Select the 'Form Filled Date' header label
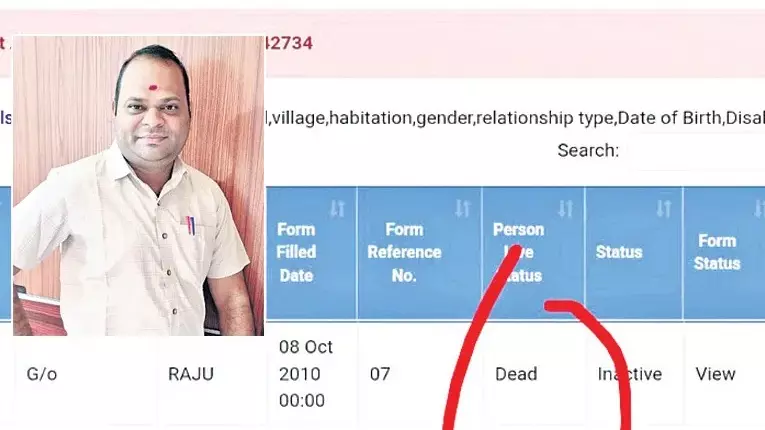 point(296,252)
